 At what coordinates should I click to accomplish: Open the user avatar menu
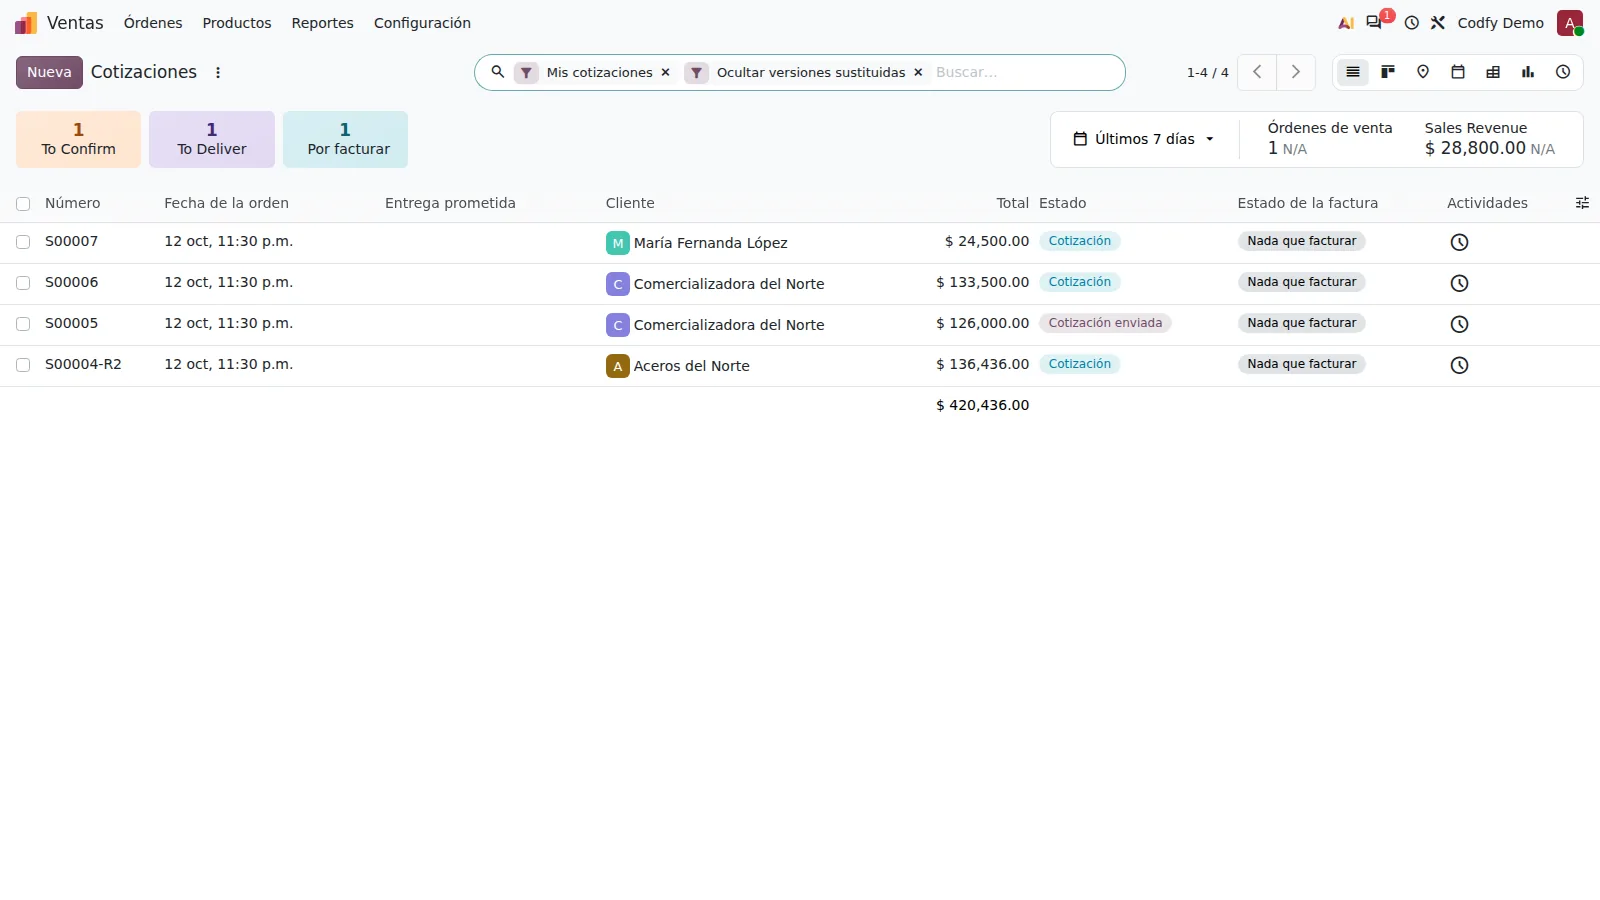[1570, 23]
